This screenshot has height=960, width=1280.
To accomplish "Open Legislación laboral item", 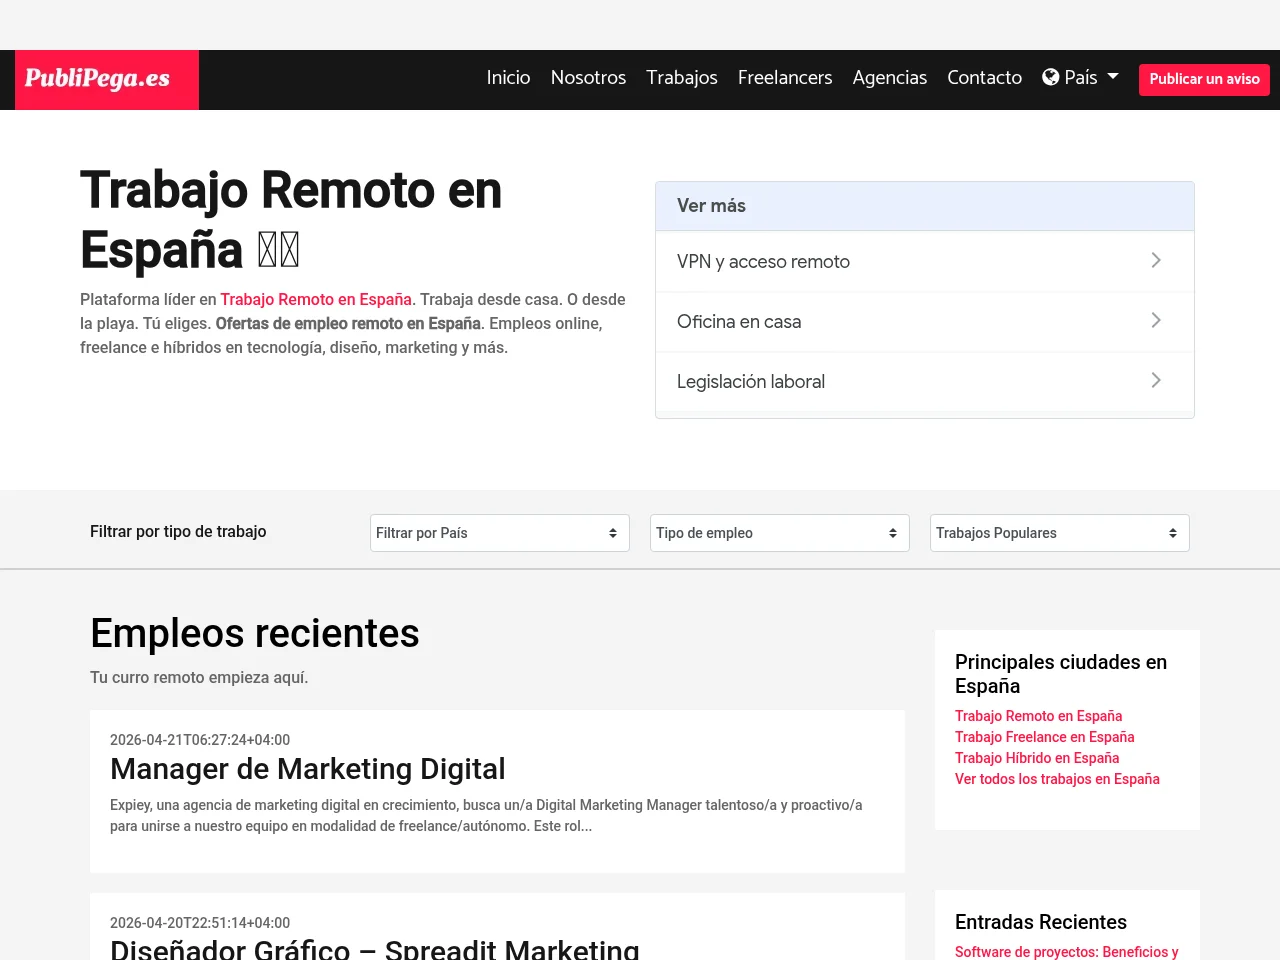I will point(925,381).
